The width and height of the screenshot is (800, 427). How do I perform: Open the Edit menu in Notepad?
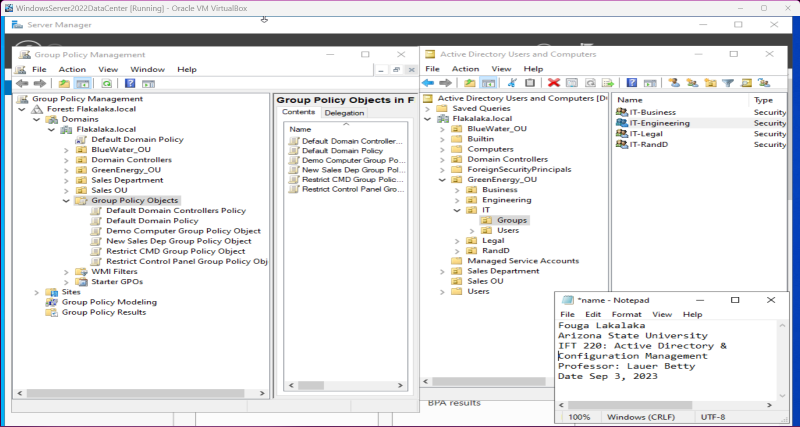click(x=593, y=314)
